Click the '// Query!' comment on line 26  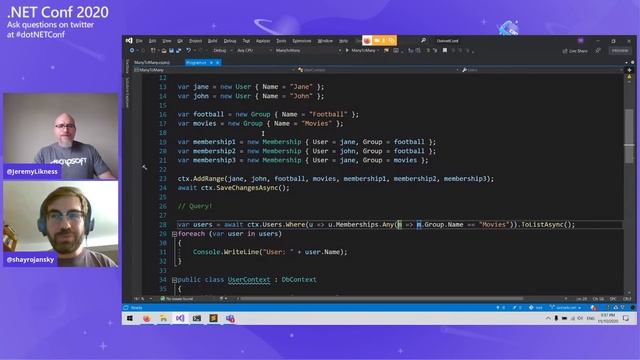click(x=195, y=206)
